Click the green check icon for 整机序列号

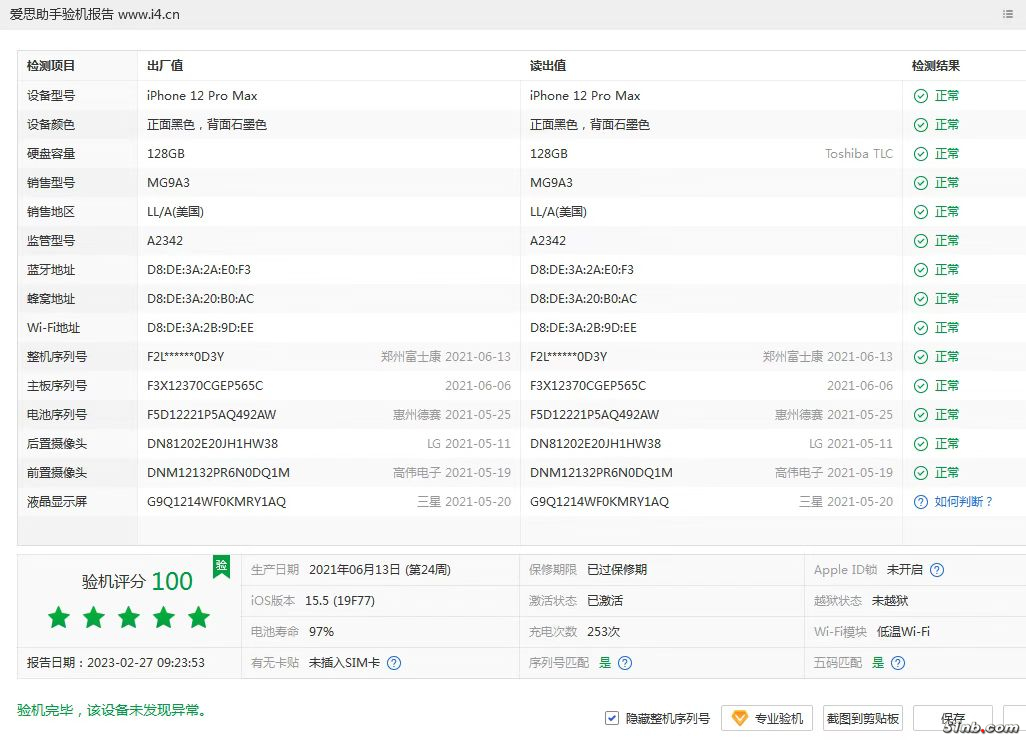tap(921, 357)
